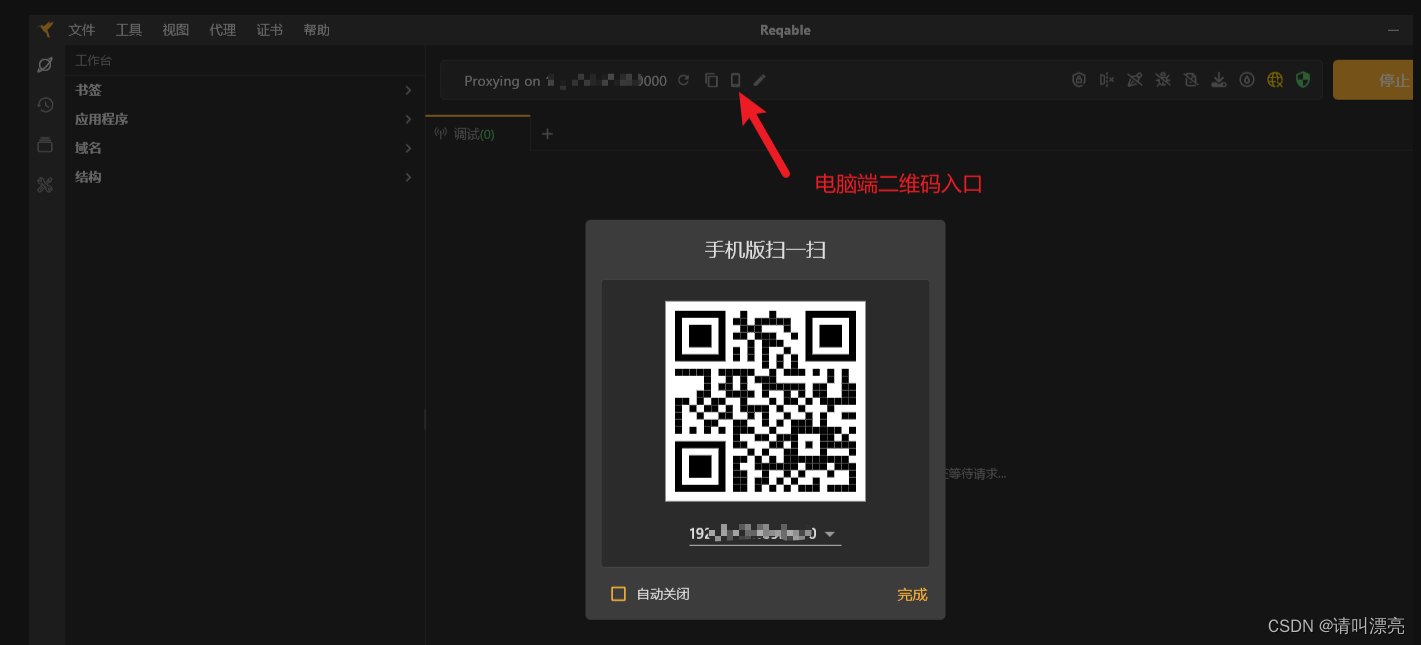Image resolution: width=1421 pixels, height=645 pixels.
Task: Click the refresh icon beside the proxy address
Action: (x=684, y=80)
